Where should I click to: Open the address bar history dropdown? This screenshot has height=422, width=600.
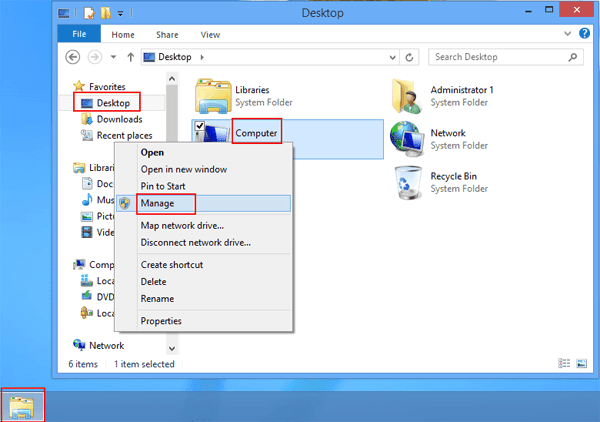(392, 57)
